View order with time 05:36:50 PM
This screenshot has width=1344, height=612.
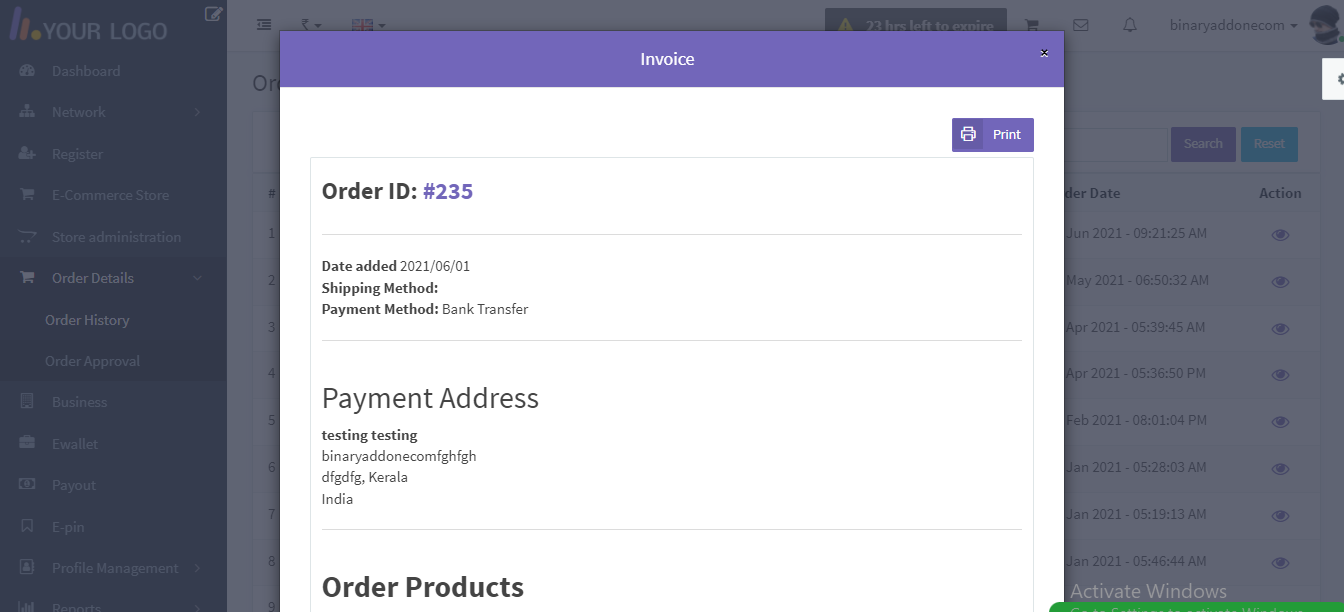(x=1280, y=374)
